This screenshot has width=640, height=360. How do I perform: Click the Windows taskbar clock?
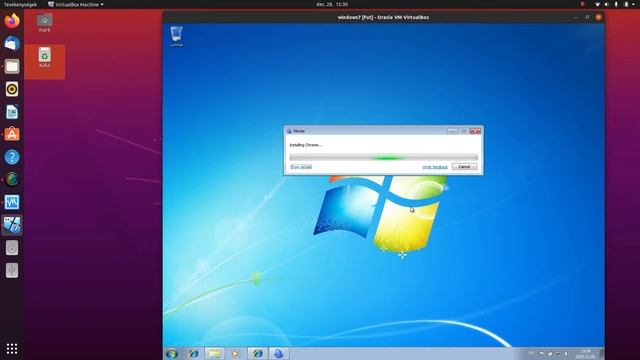[x=585, y=353]
